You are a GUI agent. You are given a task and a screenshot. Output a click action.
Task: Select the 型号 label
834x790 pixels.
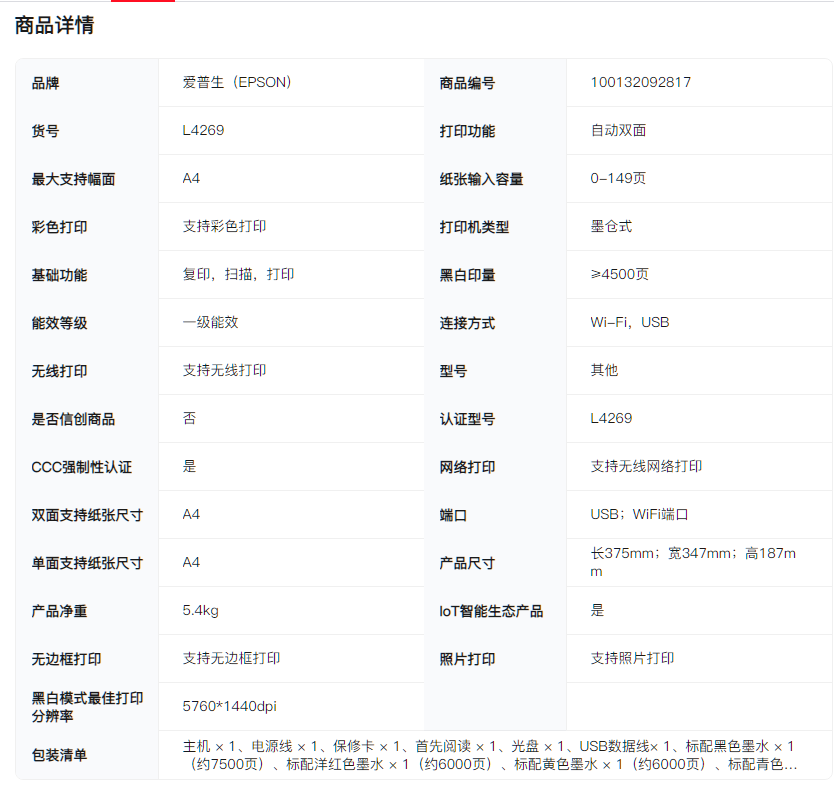(453, 371)
